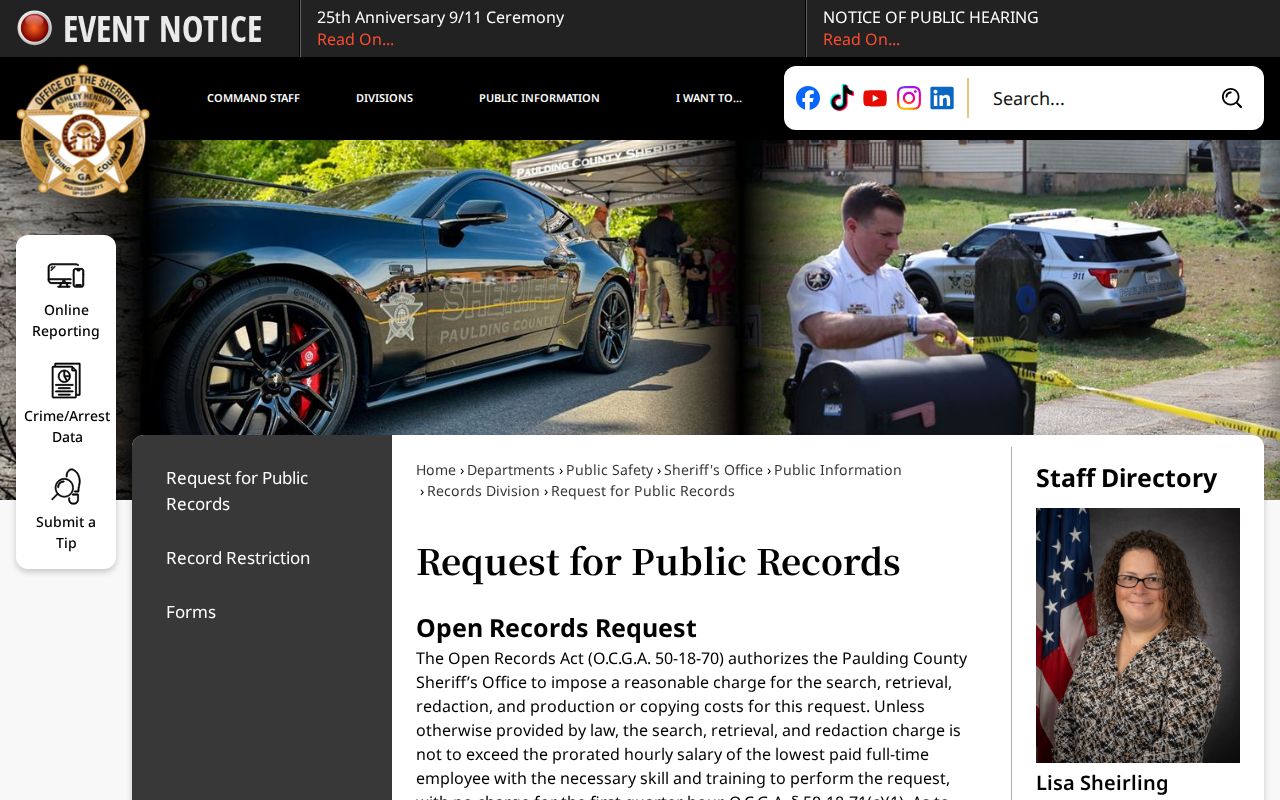Viewport: 1280px width, 800px height.
Task: Read on about Notice of Public Hearing
Action: (861, 39)
